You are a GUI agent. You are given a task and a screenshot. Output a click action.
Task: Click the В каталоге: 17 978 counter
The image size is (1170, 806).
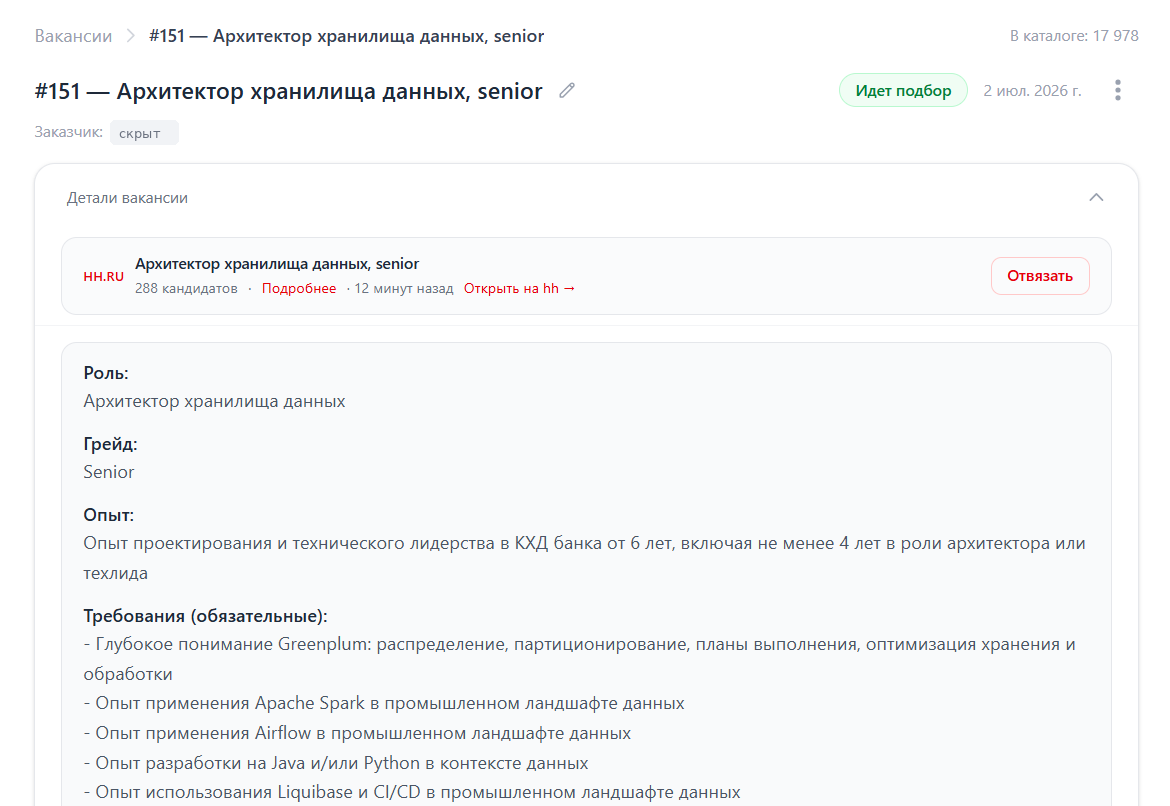coord(1074,36)
